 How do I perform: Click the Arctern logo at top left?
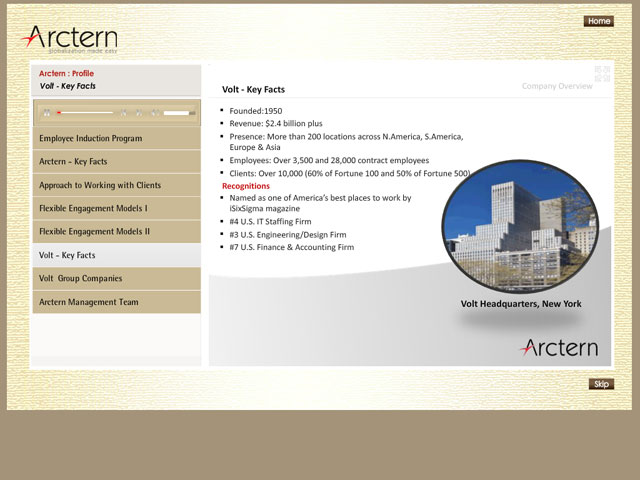click(68, 40)
